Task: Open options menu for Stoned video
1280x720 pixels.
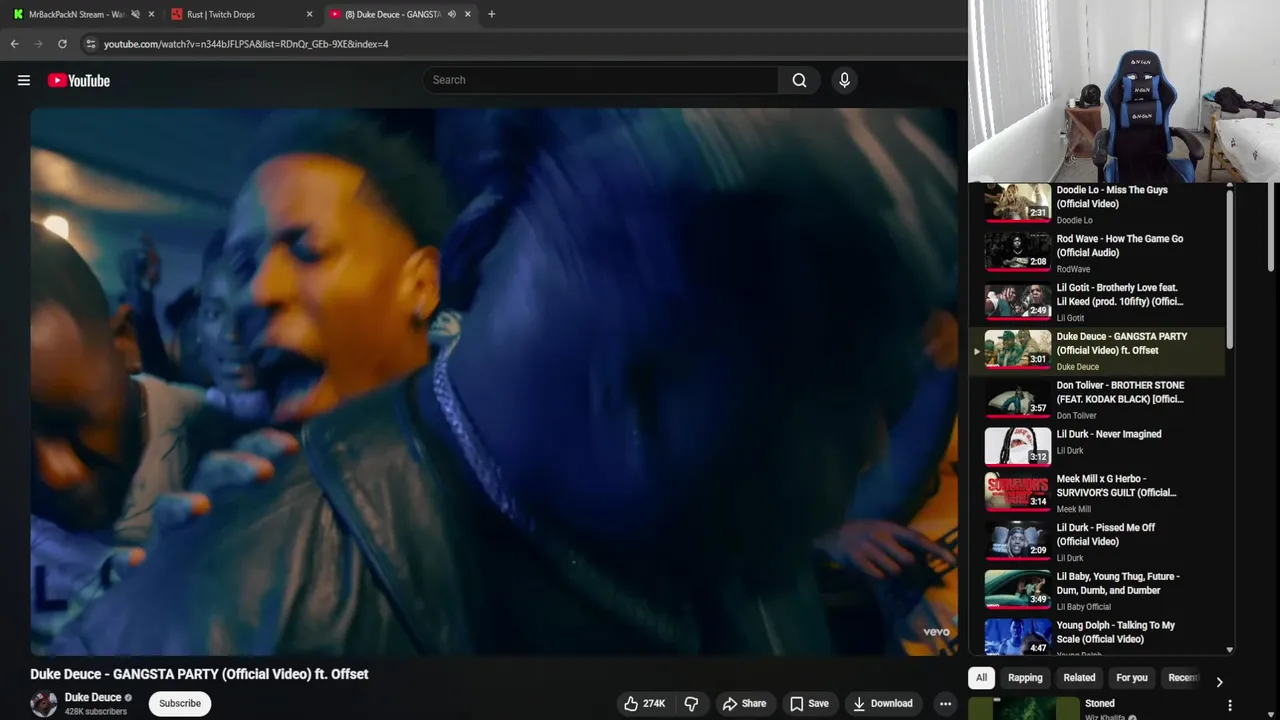Action: click(1230, 705)
